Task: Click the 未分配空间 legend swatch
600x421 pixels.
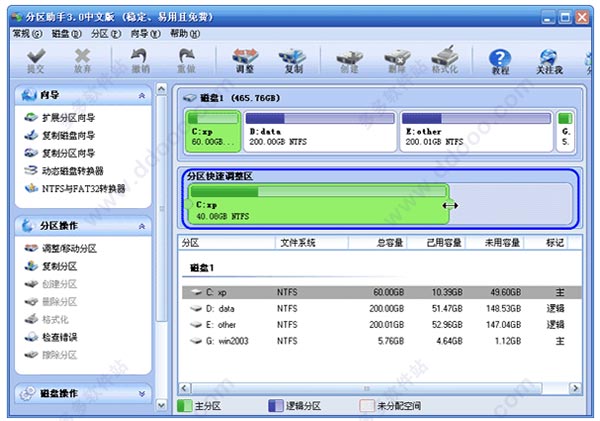Action: click(367, 406)
